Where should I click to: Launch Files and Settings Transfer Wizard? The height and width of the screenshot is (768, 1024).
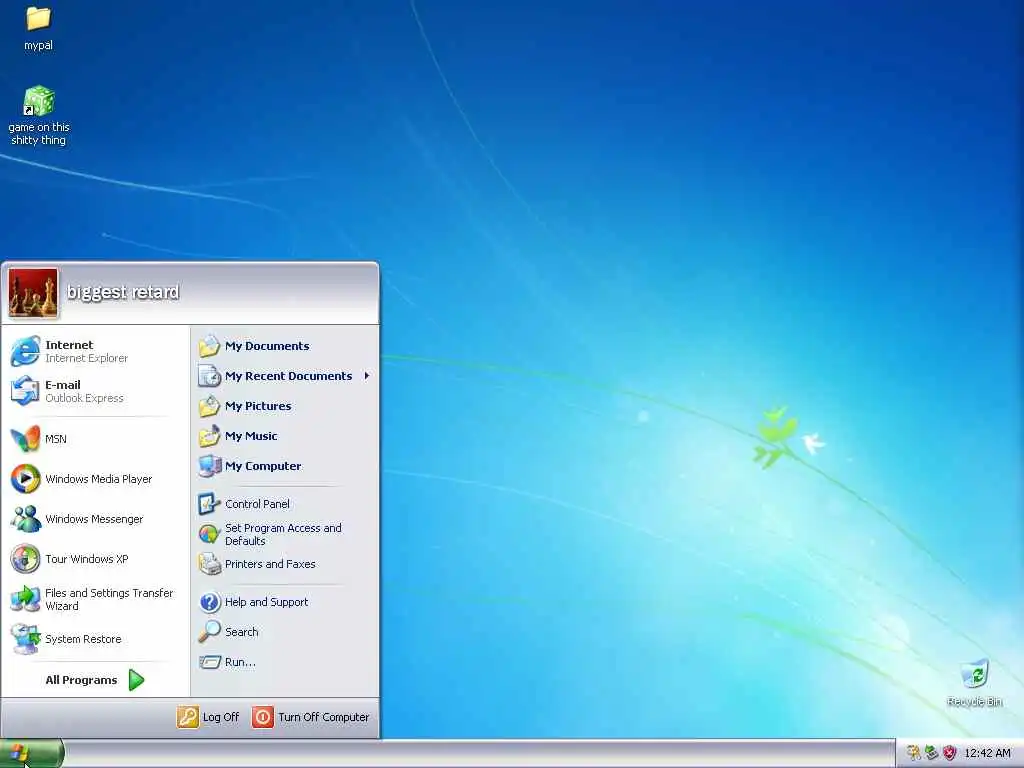(95, 599)
